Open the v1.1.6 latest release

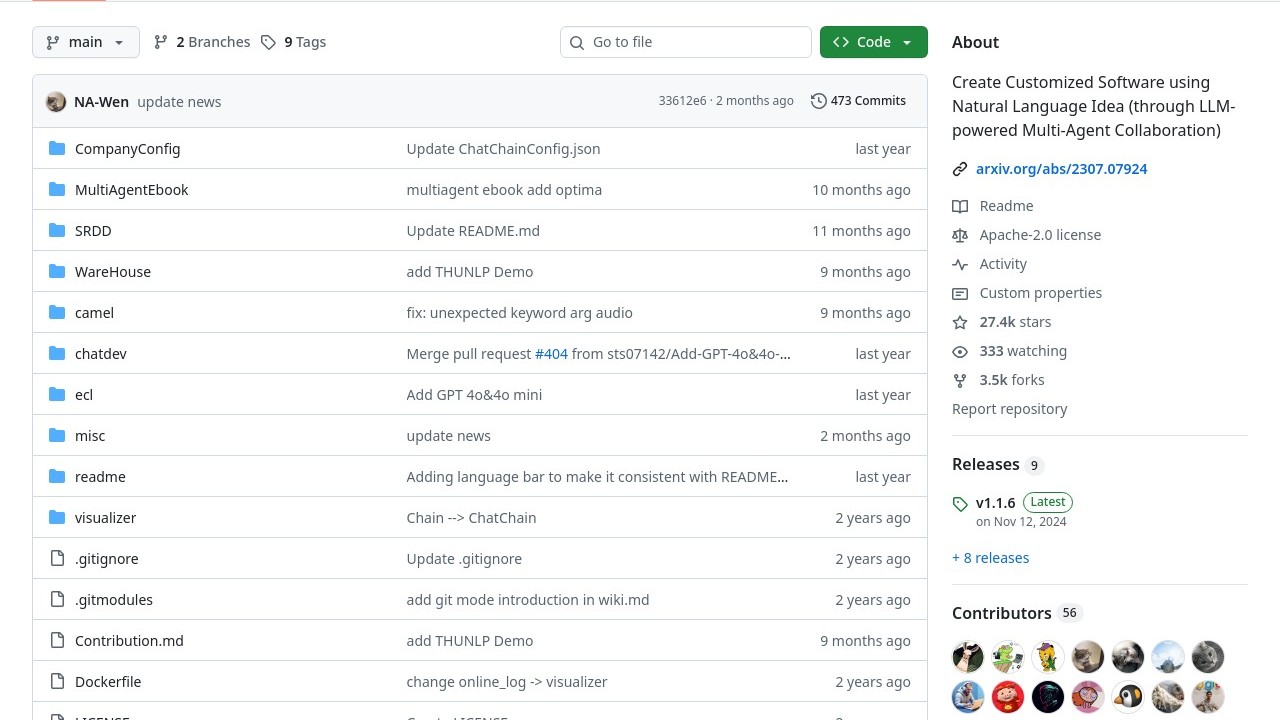[x=995, y=503]
